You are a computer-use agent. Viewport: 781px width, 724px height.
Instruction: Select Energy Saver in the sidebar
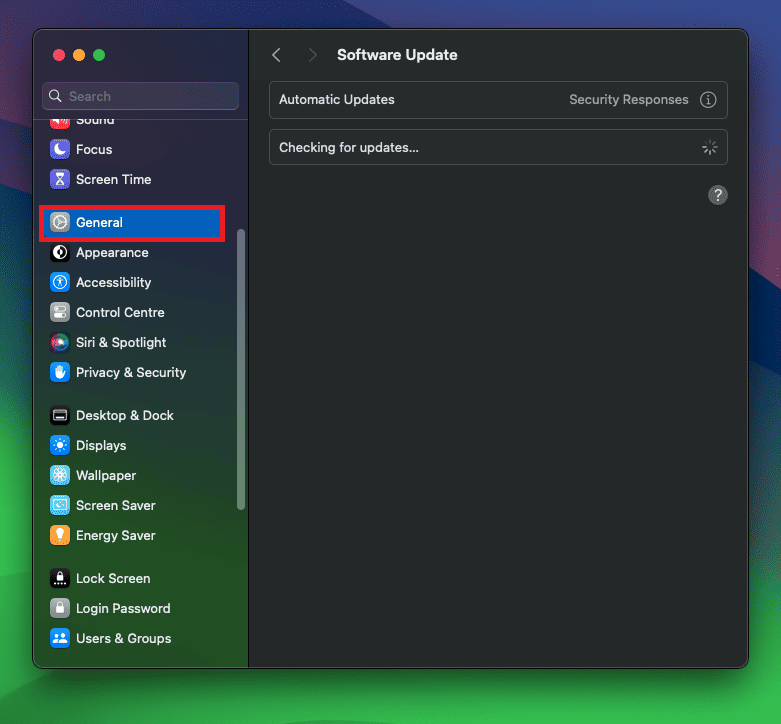coord(132,535)
